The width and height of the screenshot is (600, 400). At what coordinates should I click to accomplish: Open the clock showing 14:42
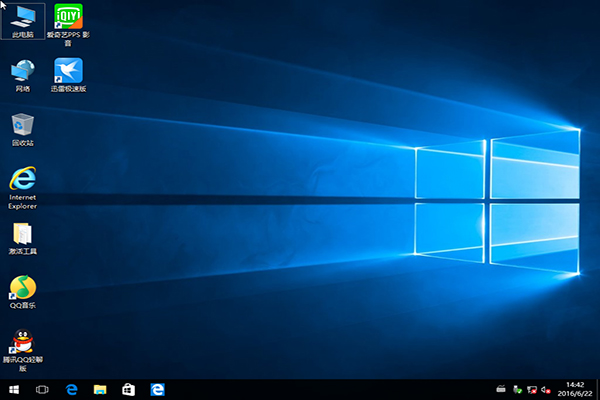point(574,388)
